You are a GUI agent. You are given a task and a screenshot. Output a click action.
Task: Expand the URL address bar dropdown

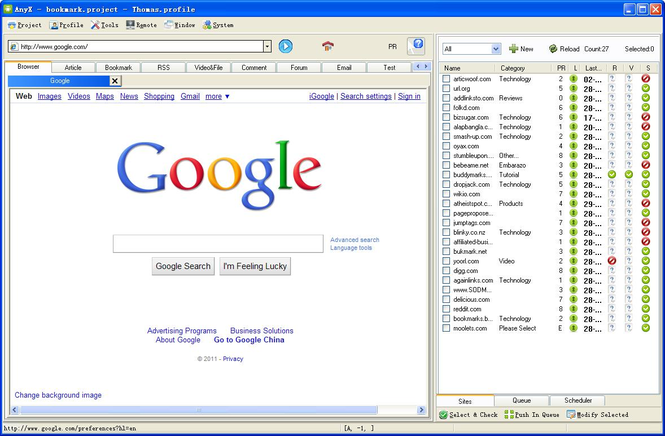click(x=267, y=46)
